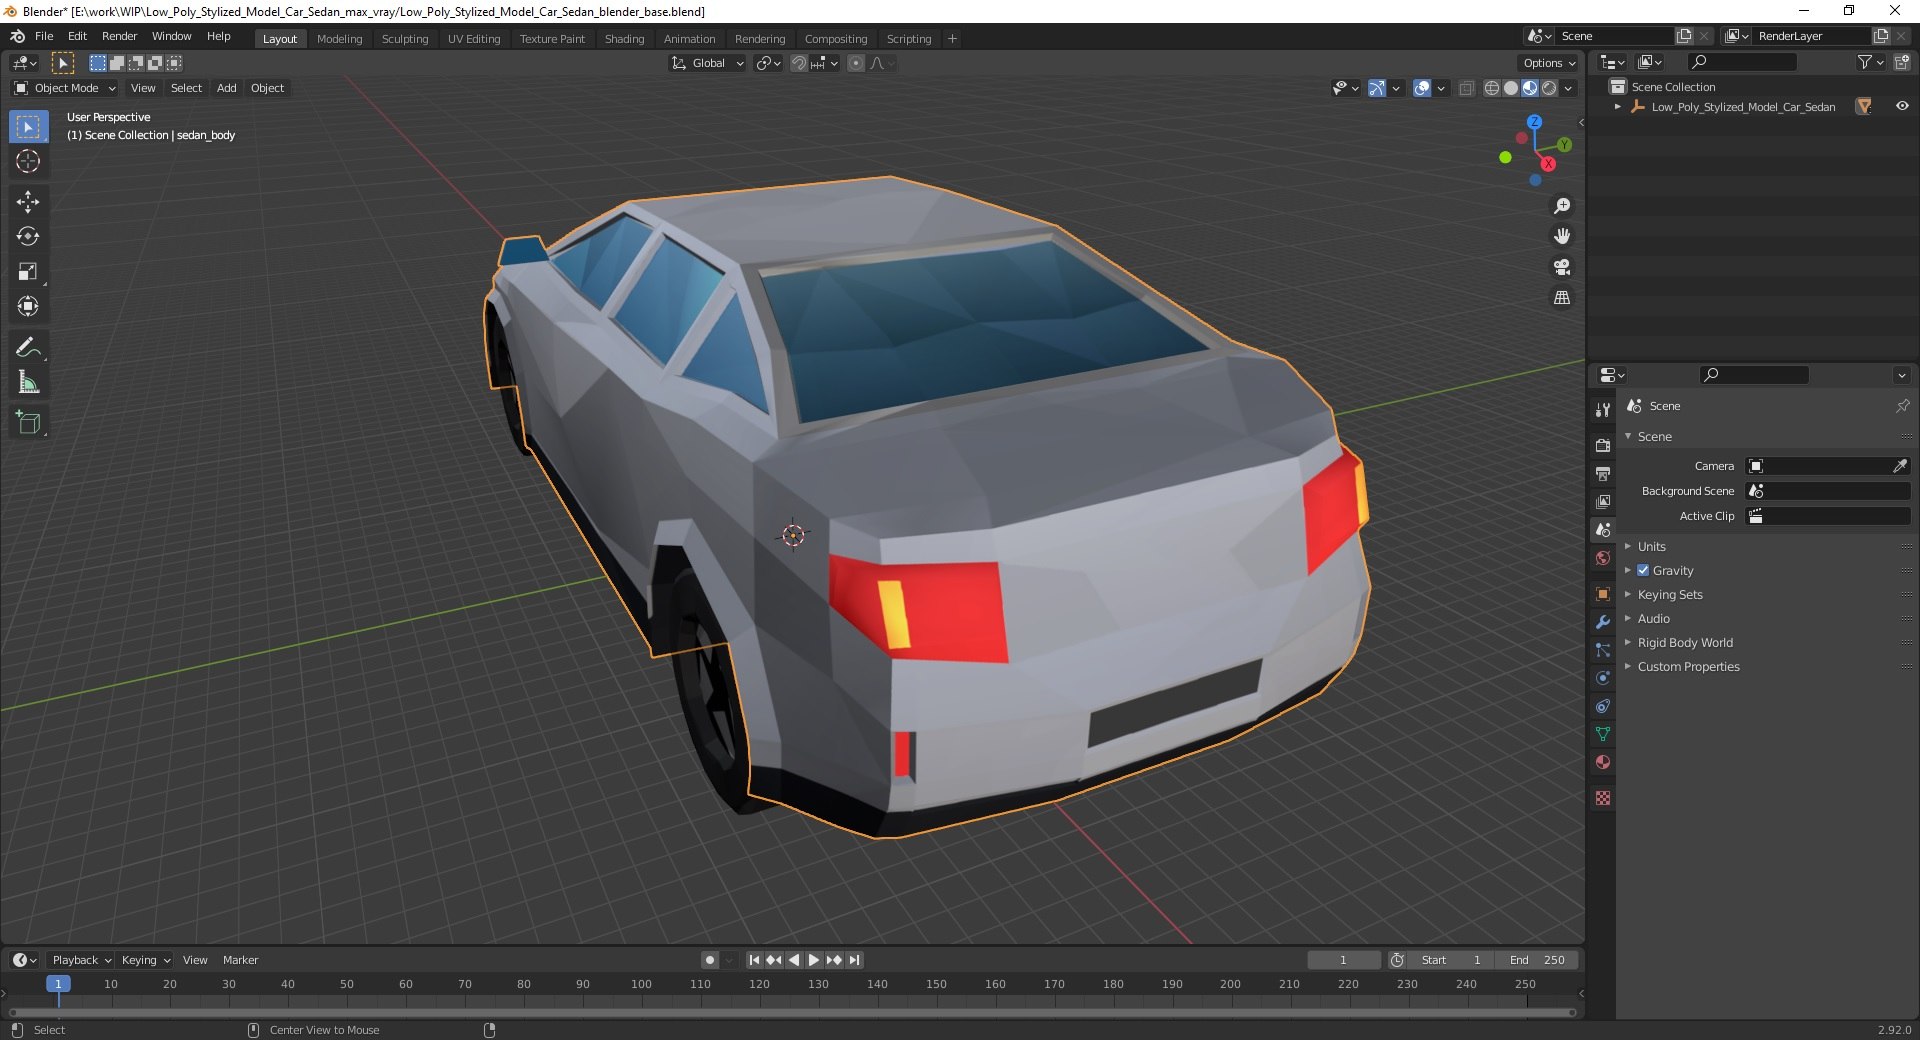Switch to Material Preview shading
The height and width of the screenshot is (1040, 1920).
[1530, 88]
